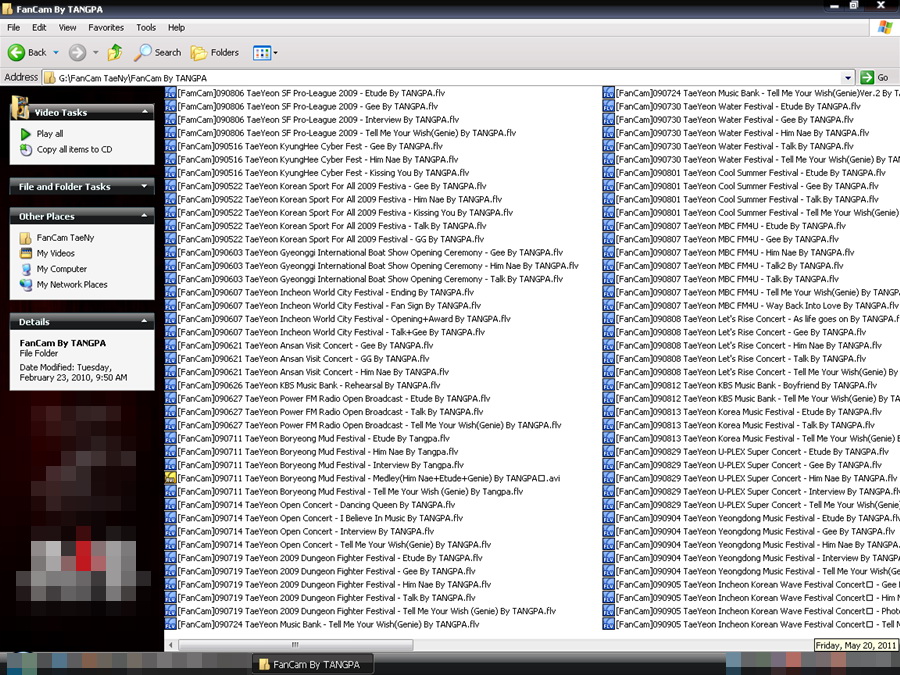Select Water Festival Etude file icon
The image size is (900, 675).
point(608,106)
